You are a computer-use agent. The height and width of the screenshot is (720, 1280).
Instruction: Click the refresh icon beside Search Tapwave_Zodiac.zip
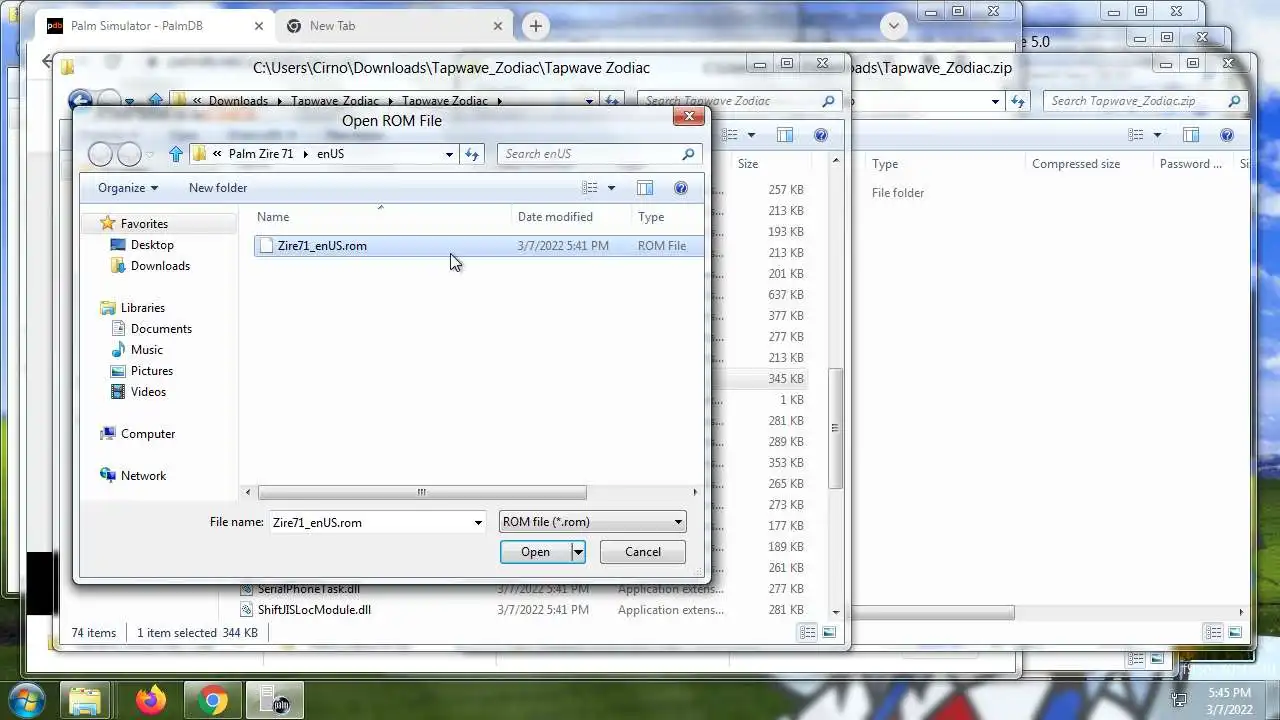tap(1018, 101)
